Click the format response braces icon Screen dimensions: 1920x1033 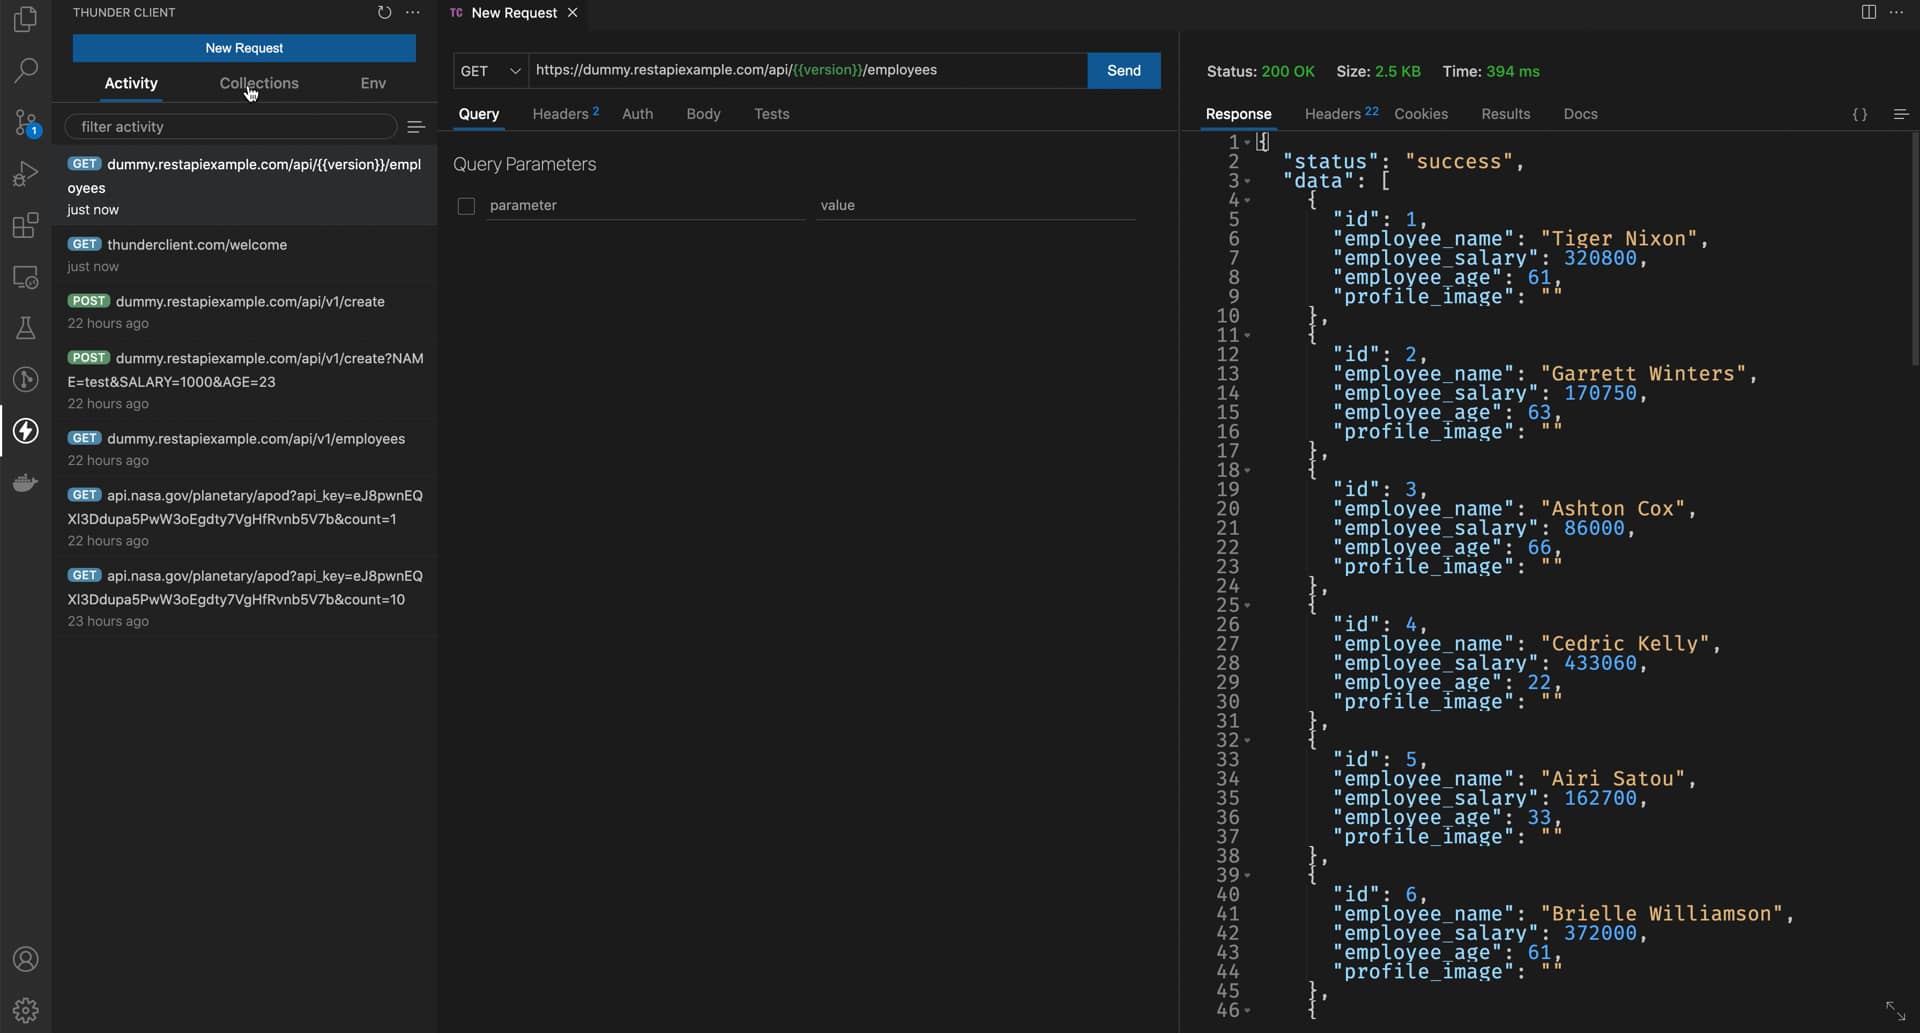pos(1861,114)
